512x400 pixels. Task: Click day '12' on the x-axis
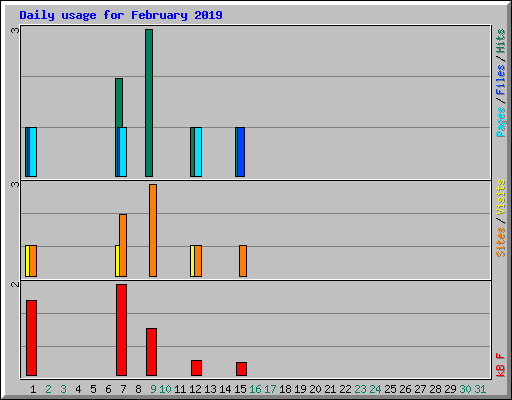coord(195,389)
